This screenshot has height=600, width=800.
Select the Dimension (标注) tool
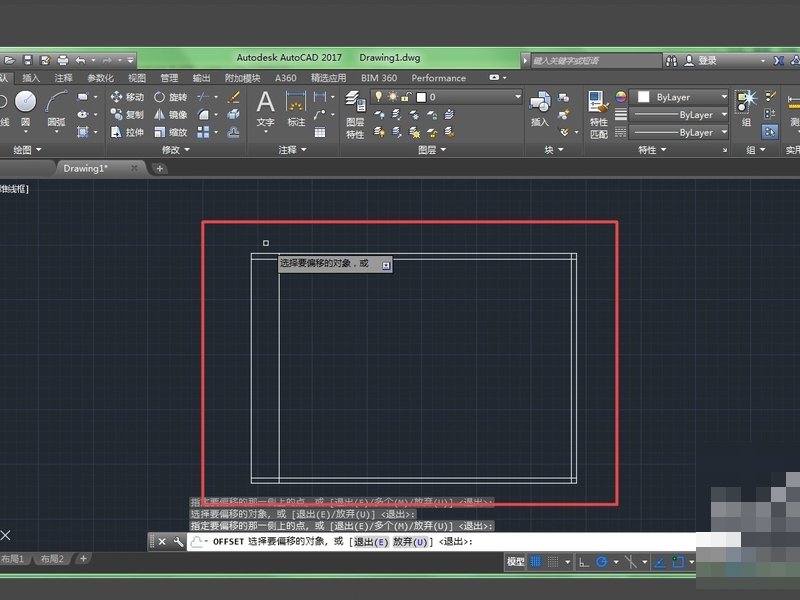point(296,110)
